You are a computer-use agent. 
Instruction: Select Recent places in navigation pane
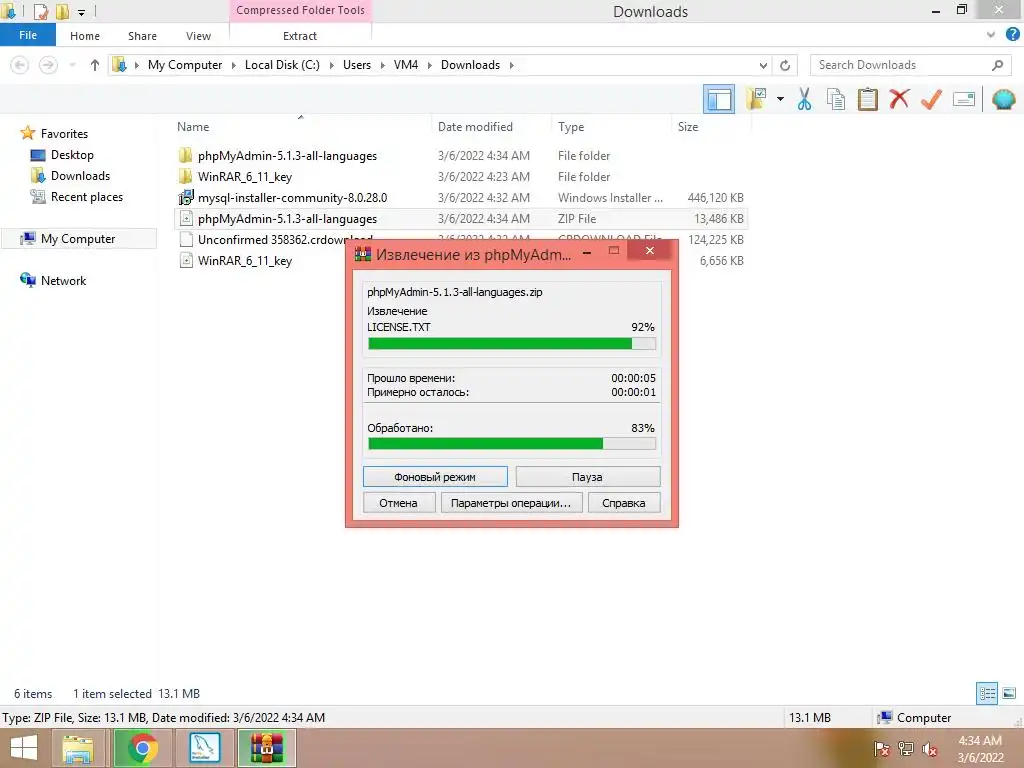[x=87, y=197]
